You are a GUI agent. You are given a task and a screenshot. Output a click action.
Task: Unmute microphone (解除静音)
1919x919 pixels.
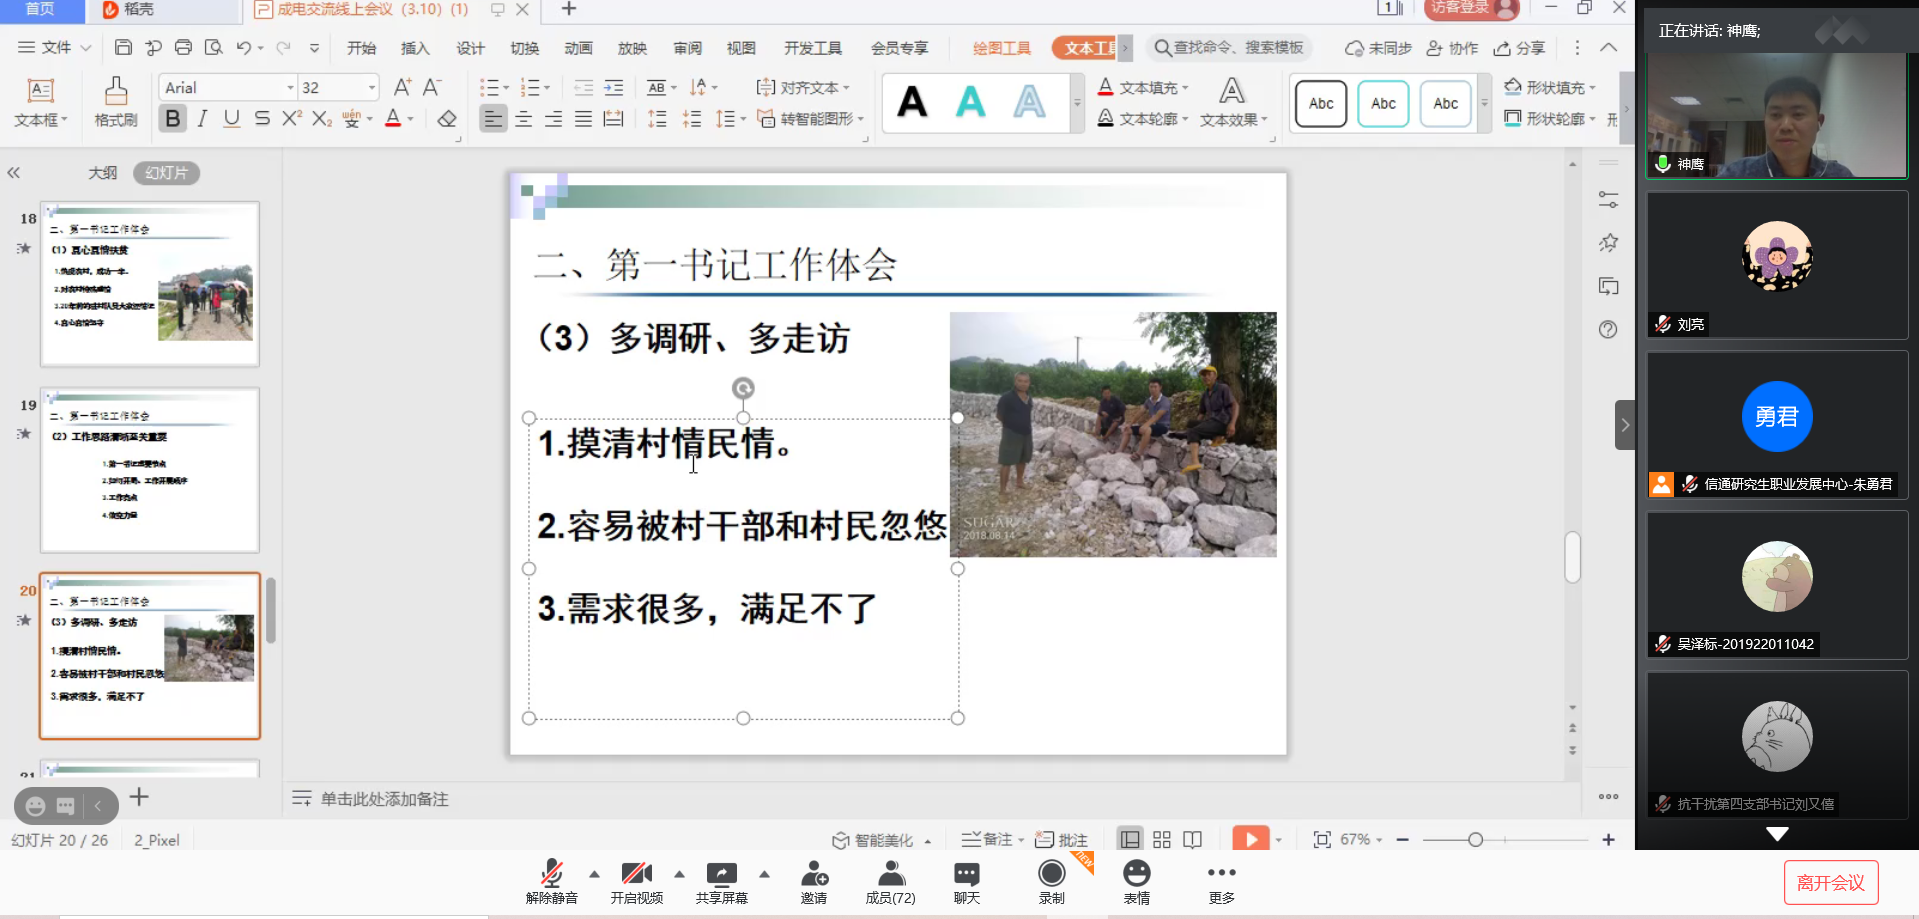tap(551, 874)
